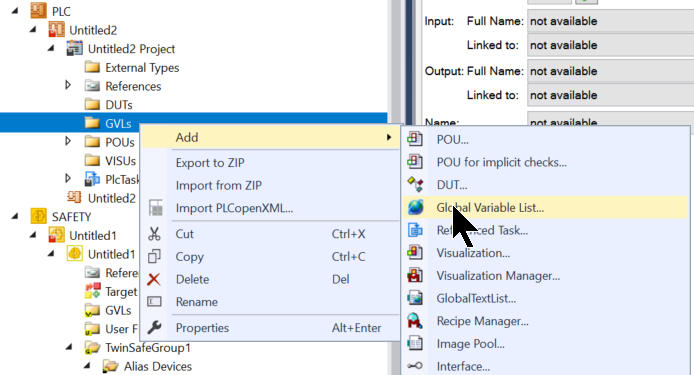Image resolution: width=694 pixels, height=375 pixels.
Task: Click the Output Linked to field
Action: pos(611,95)
